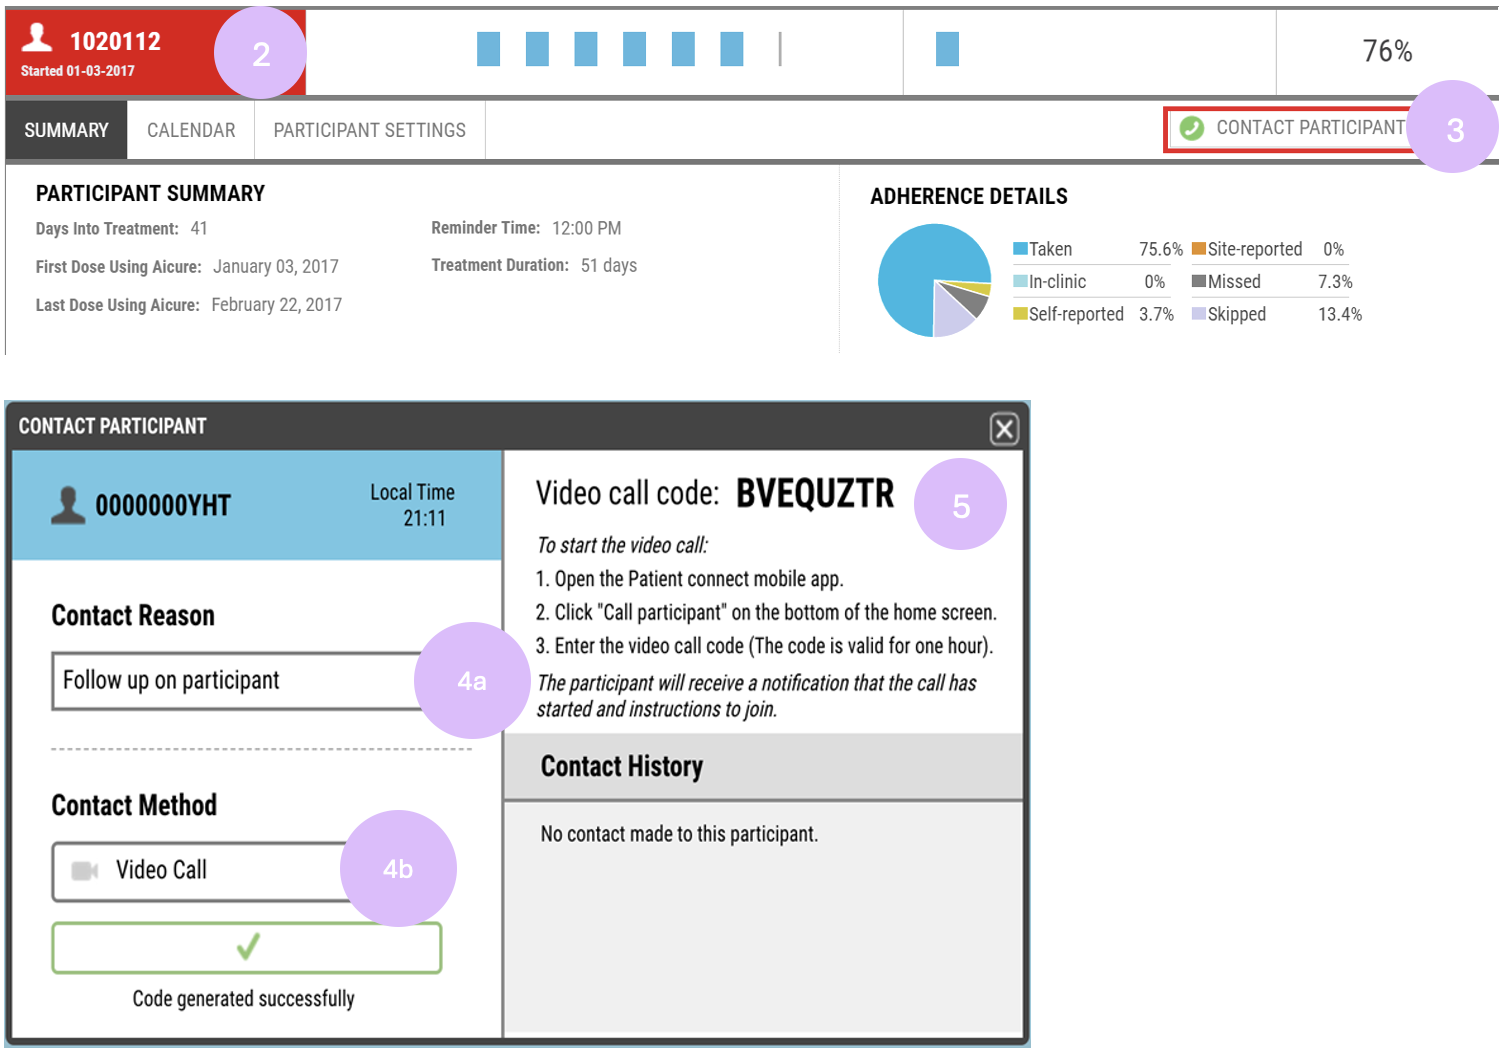Click the video camera icon in Contact Method

[85, 871]
